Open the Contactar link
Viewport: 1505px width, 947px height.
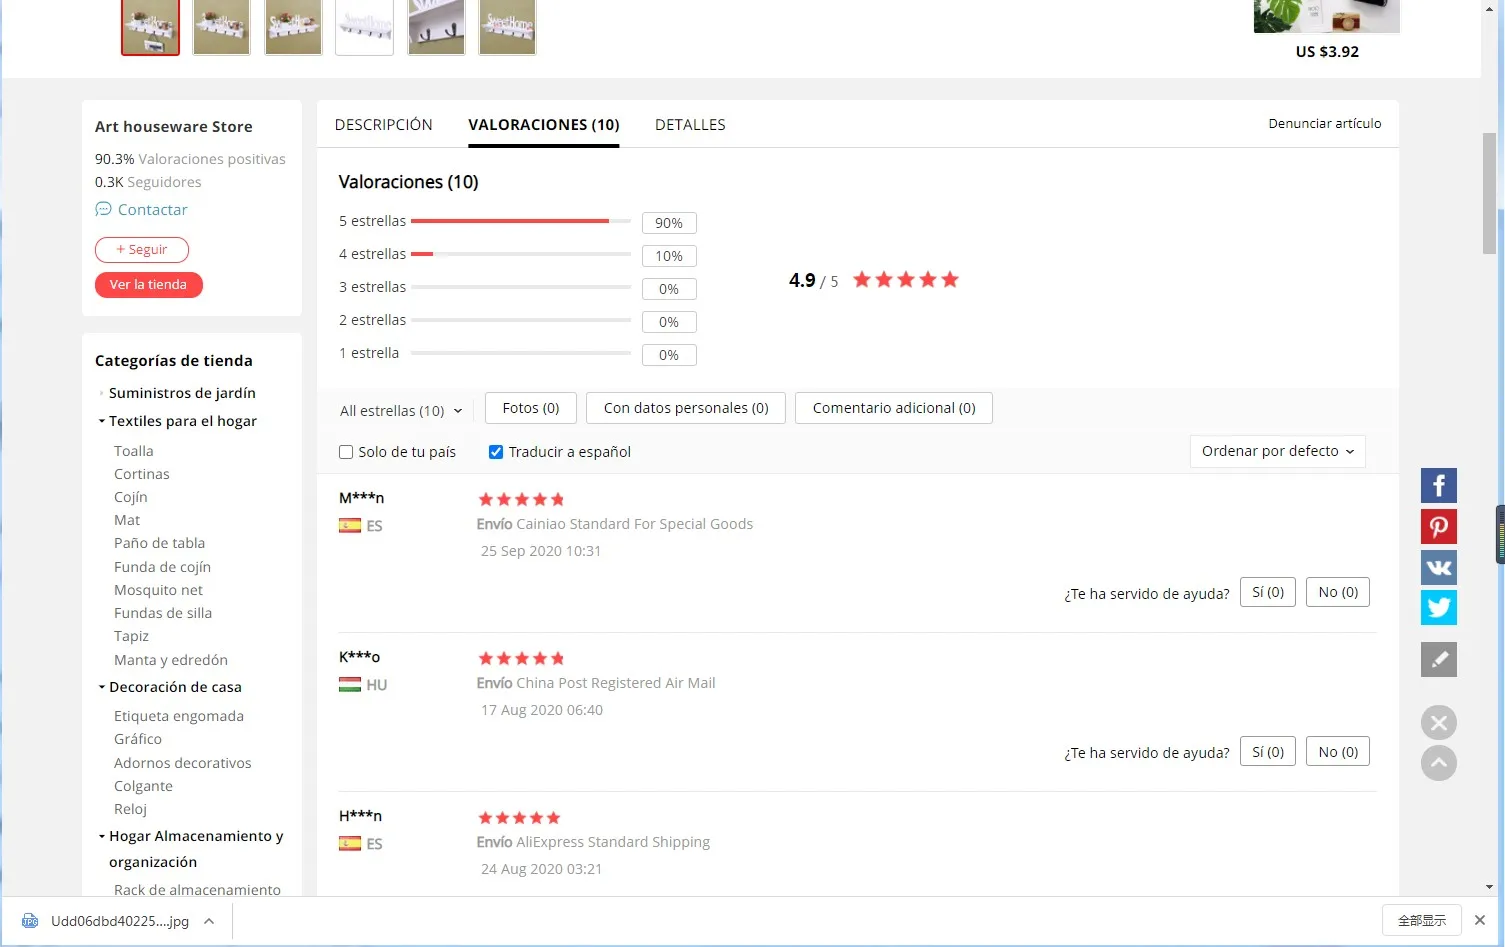point(152,210)
